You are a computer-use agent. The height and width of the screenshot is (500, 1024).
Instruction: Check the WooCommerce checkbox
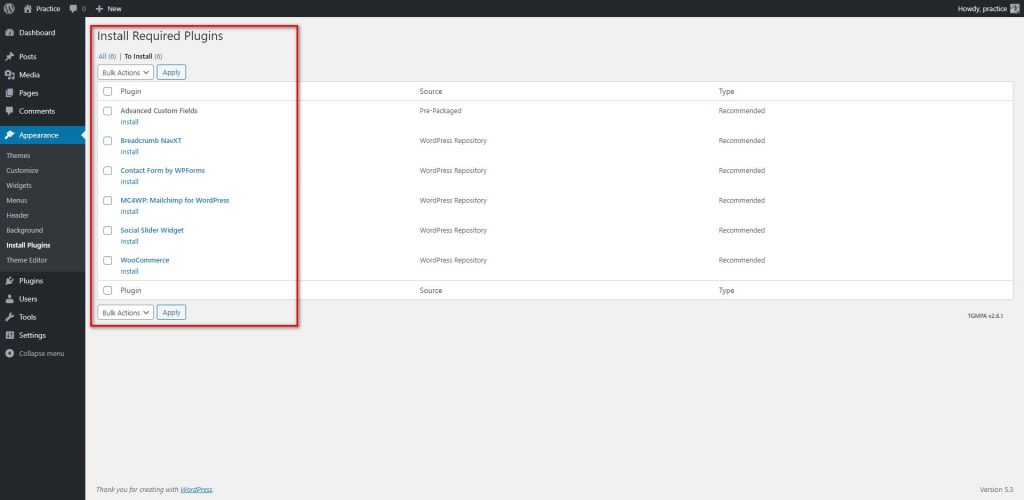(108, 260)
